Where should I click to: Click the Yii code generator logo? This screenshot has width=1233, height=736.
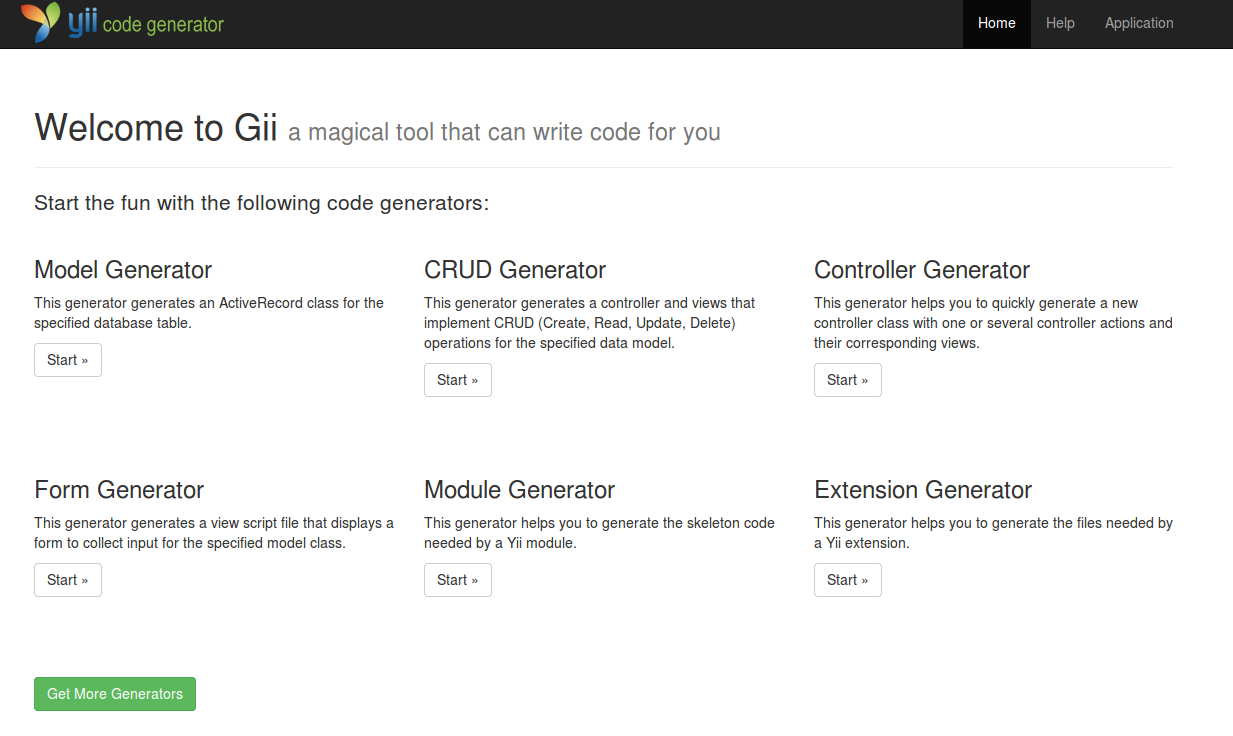pyautogui.click(x=122, y=23)
